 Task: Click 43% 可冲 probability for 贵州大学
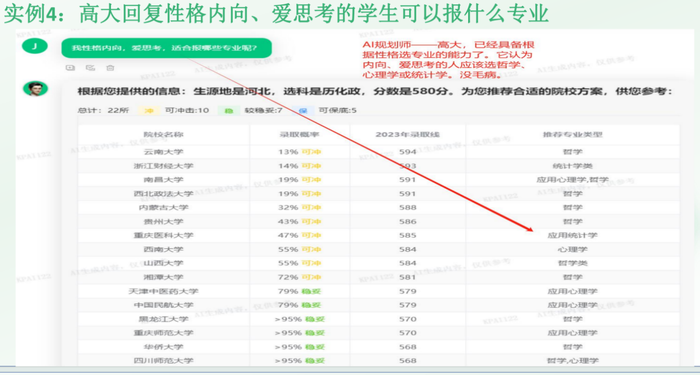tap(299, 221)
